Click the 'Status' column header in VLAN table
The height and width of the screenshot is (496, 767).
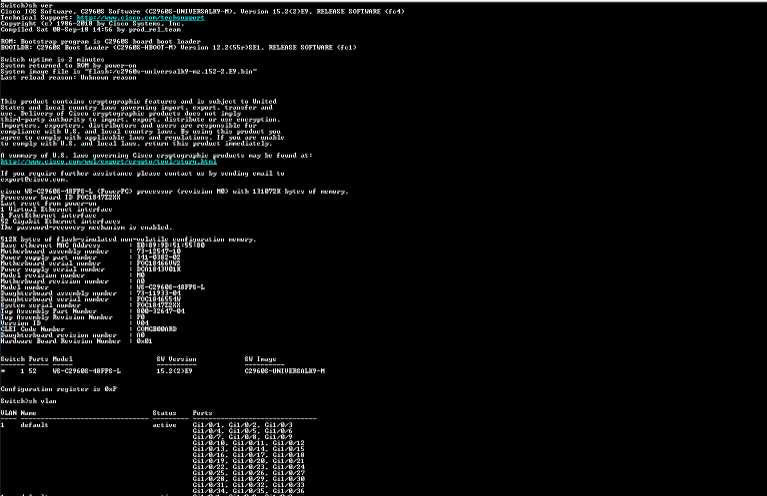coord(164,413)
